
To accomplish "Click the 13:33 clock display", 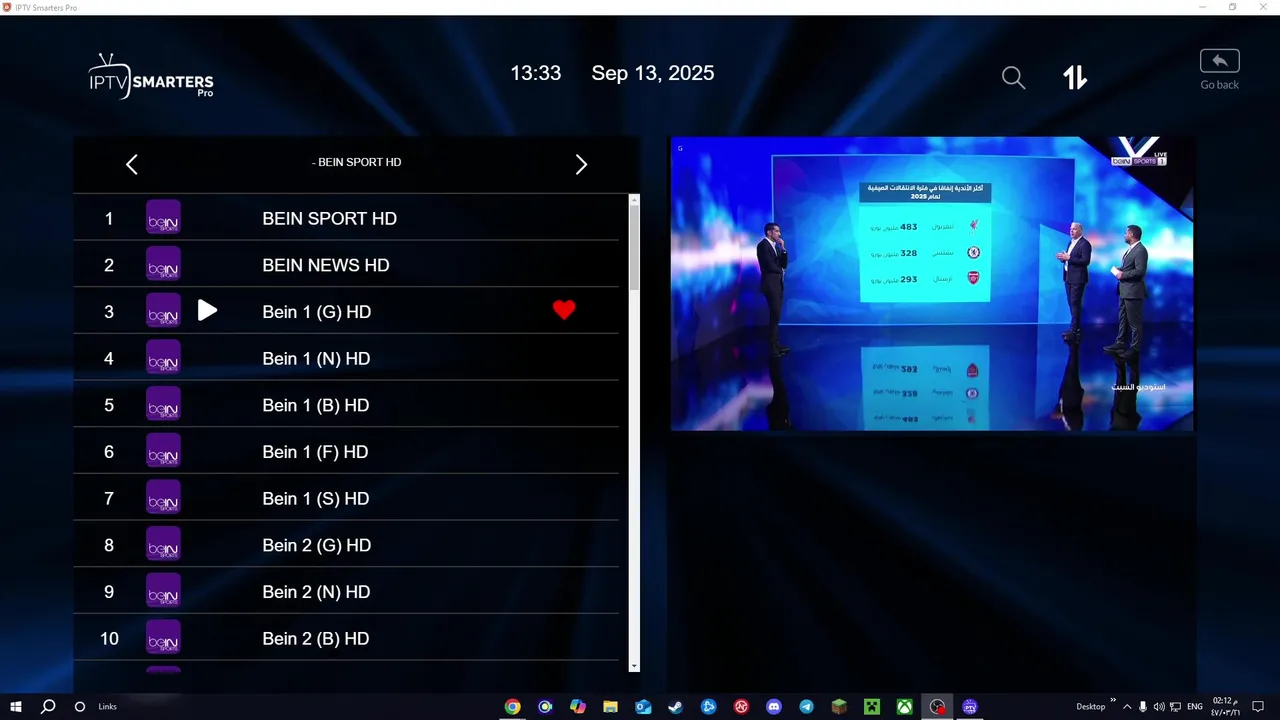I will [x=536, y=73].
